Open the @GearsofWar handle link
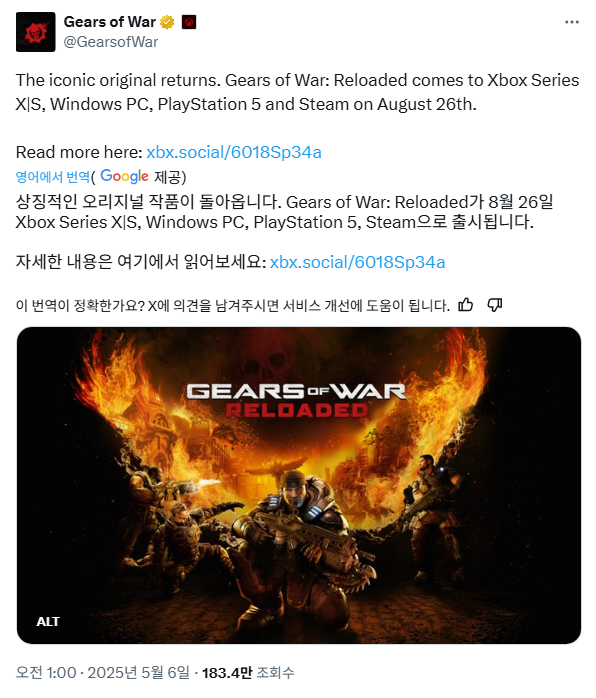This screenshot has width=596, height=698. pos(111,42)
